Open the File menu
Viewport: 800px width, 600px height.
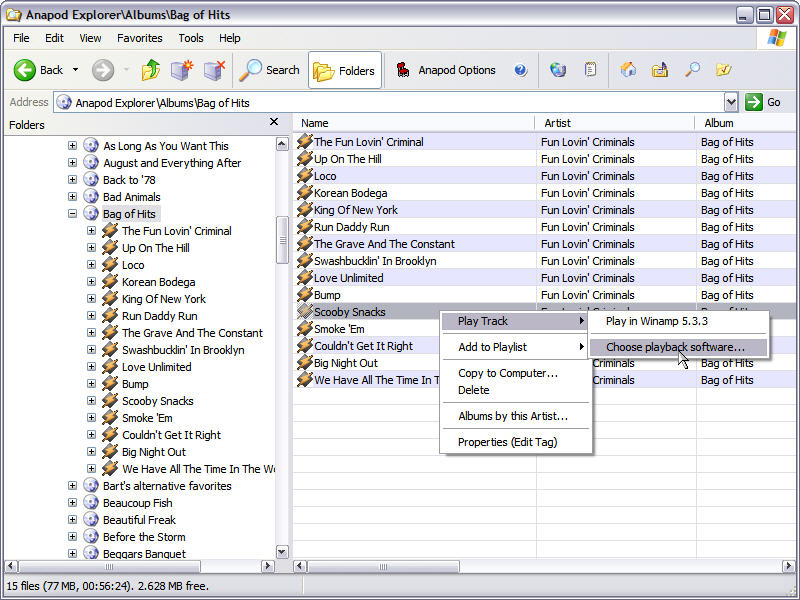click(21, 38)
